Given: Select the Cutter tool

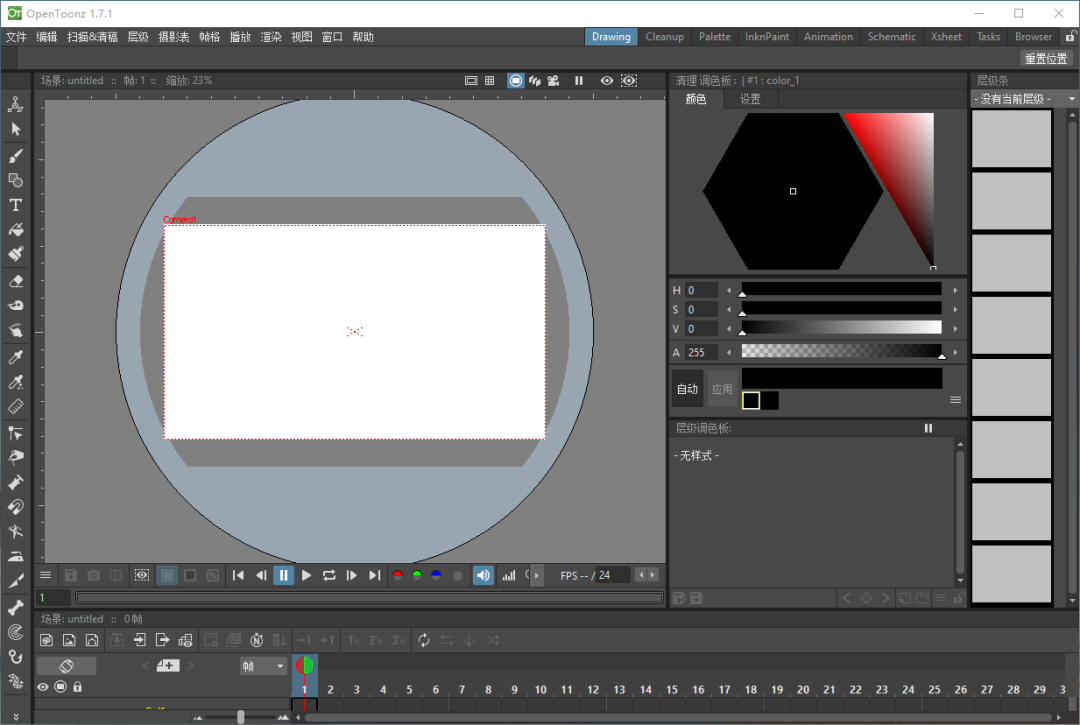Looking at the screenshot, I should 15,582.
